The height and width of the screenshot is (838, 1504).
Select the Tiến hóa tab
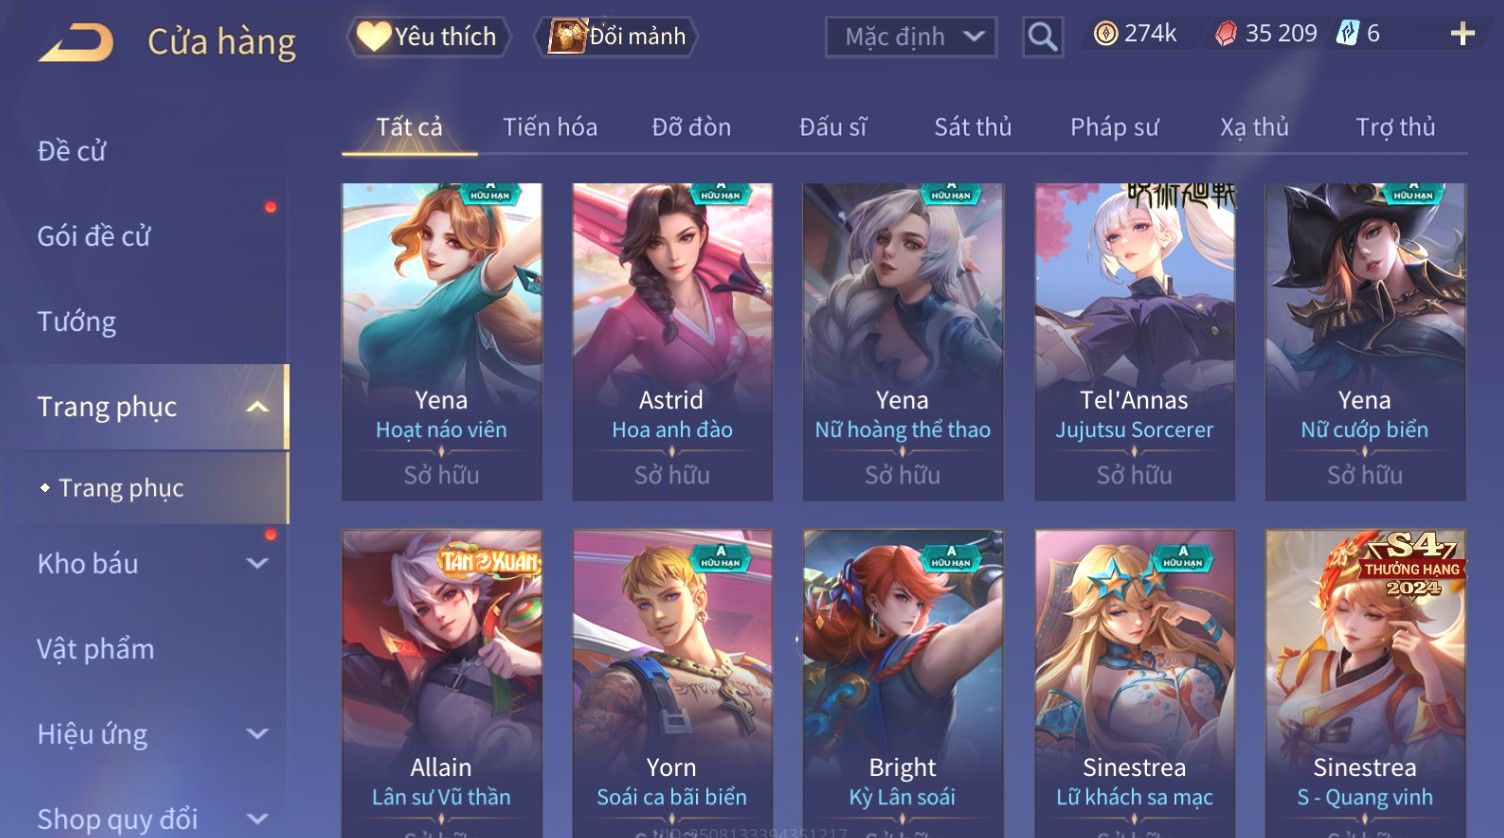[550, 127]
